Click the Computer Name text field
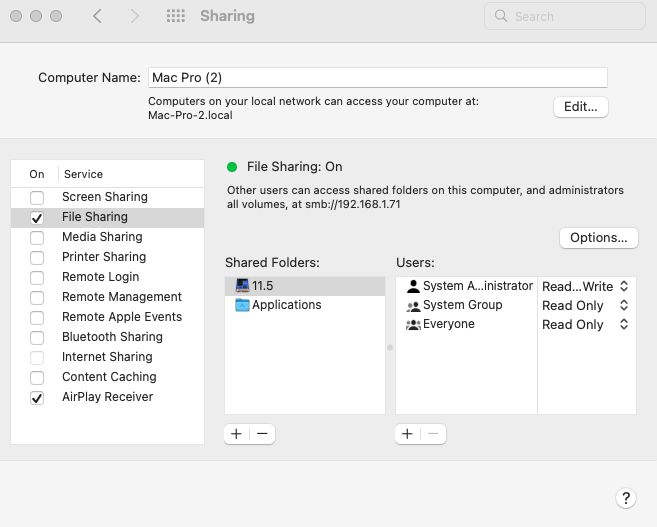 (x=377, y=78)
